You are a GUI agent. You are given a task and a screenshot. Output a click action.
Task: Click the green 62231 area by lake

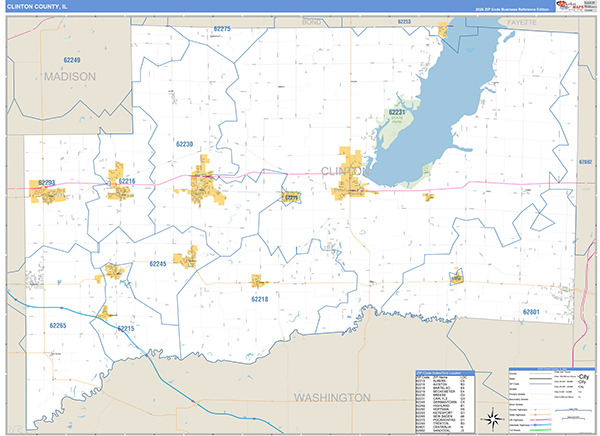397,125
